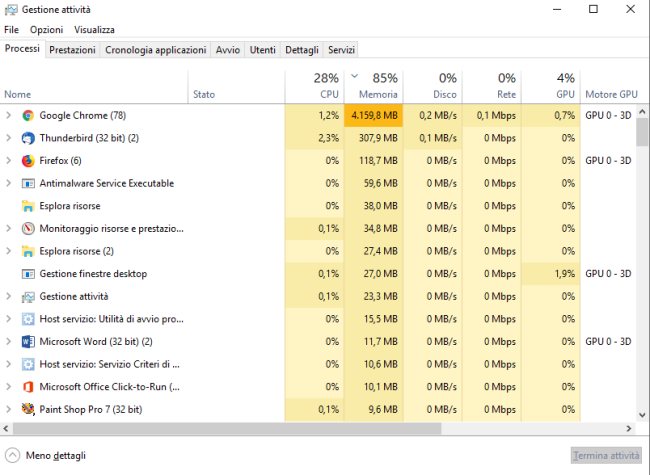Click the Antimalware Service Executable icon
Viewport: 650px width, 475px height.
28,184
